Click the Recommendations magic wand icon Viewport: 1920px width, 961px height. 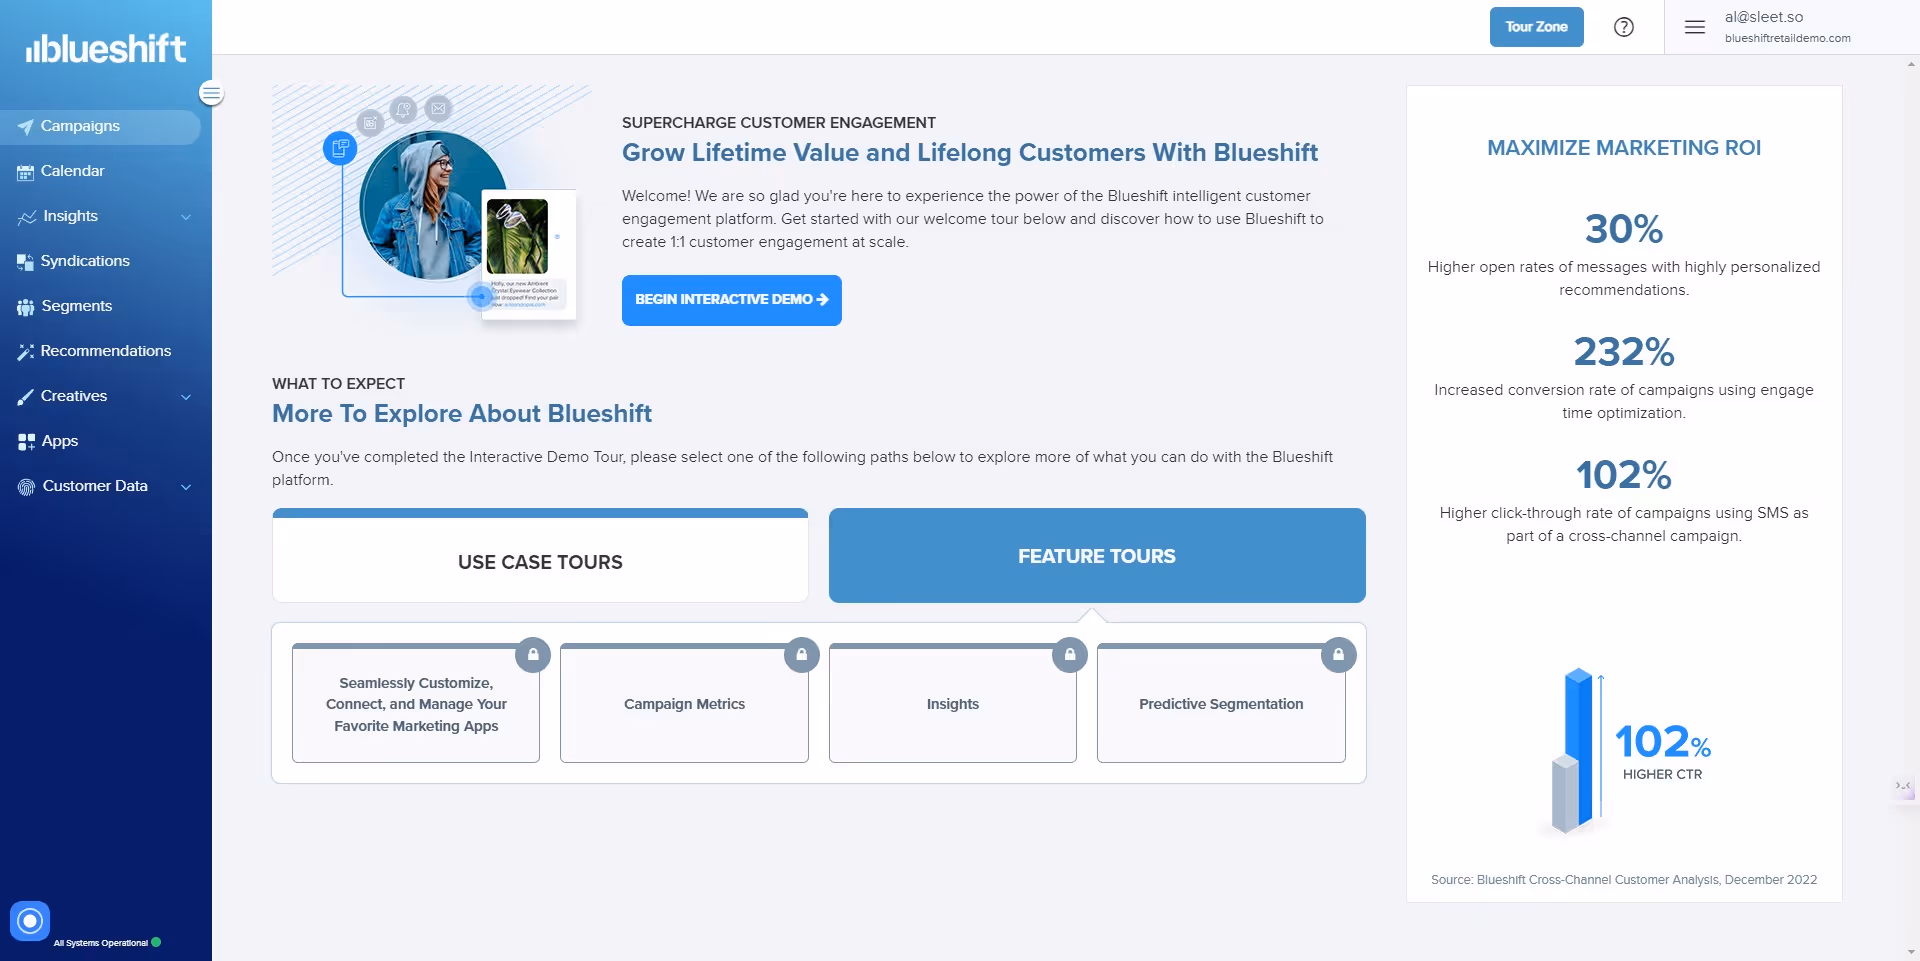point(25,352)
